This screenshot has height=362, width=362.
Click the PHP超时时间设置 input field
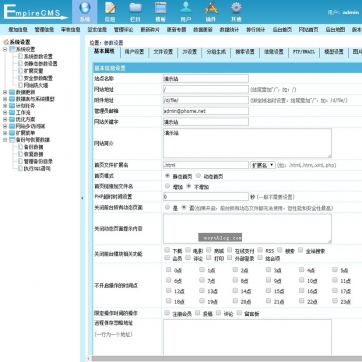tap(206, 197)
